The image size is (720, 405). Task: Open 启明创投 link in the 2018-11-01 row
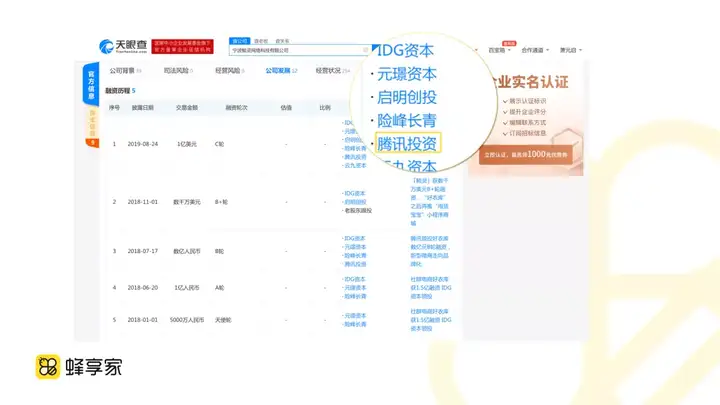(x=355, y=202)
